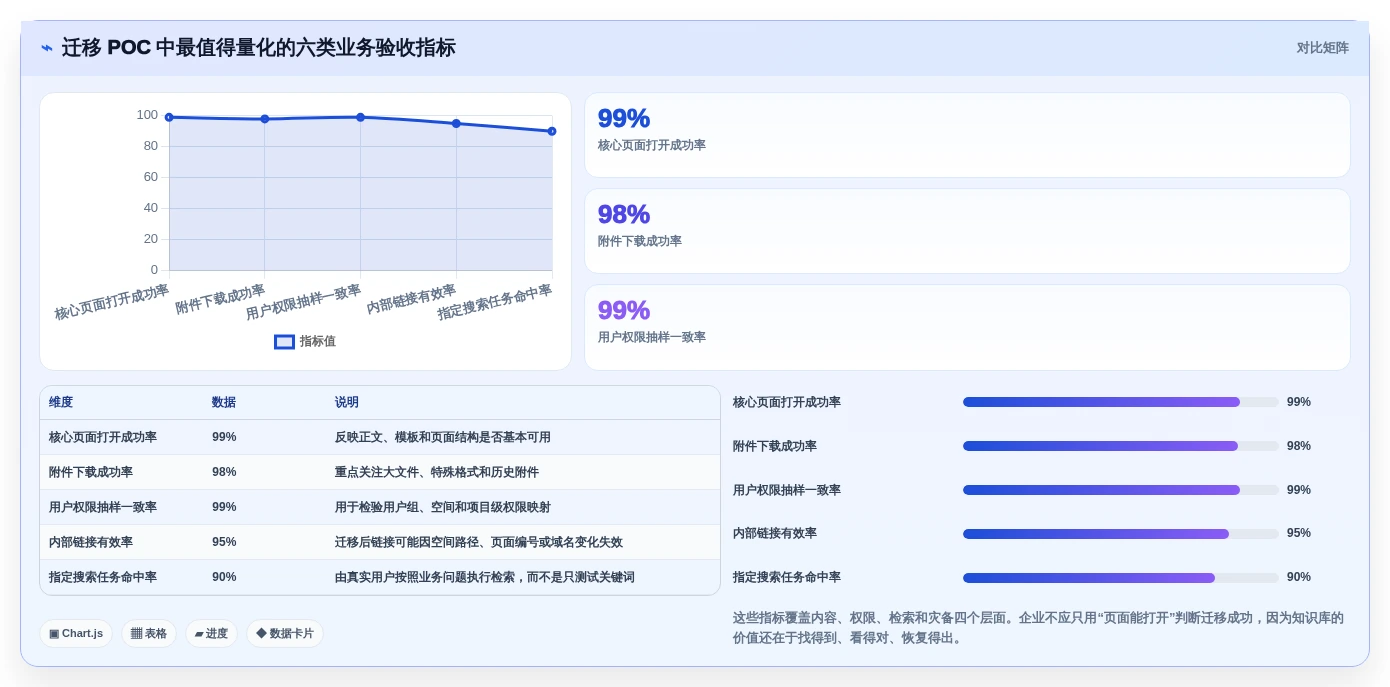The width and height of the screenshot is (1390, 687).
Task: Click the 90% value in the table
Action: coord(224,578)
